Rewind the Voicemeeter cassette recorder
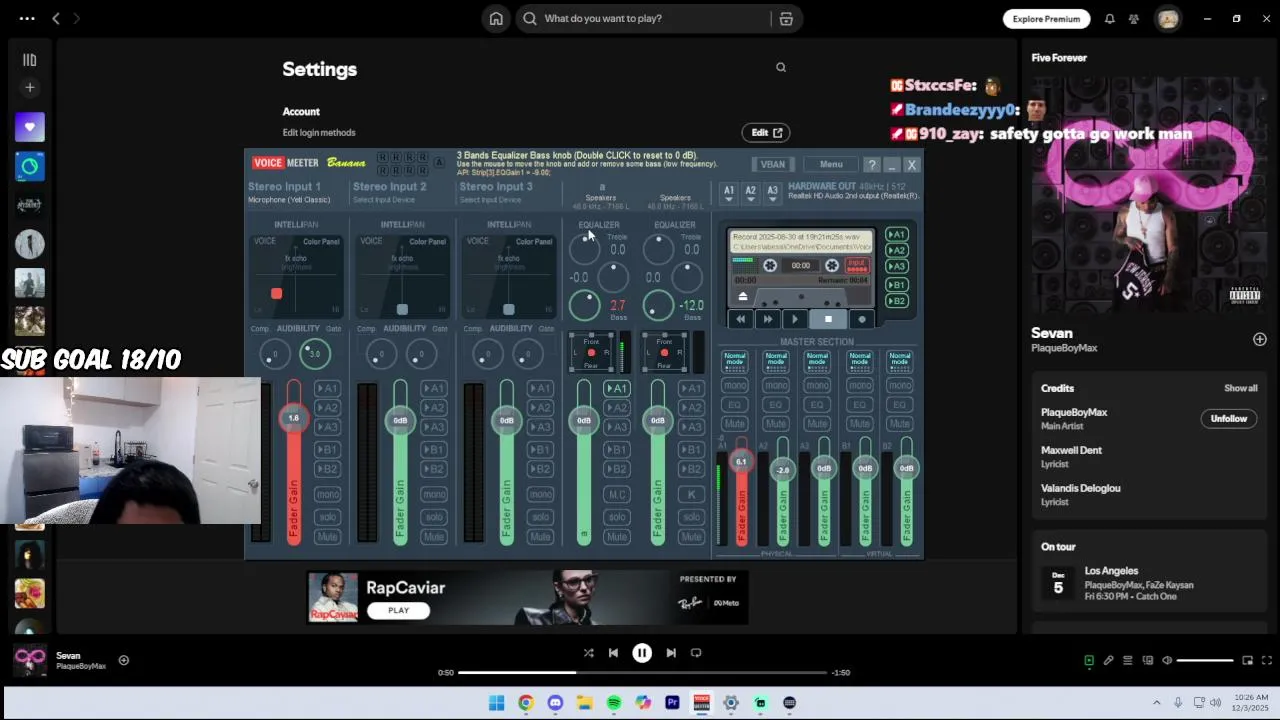 pyautogui.click(x=741, y=319)
